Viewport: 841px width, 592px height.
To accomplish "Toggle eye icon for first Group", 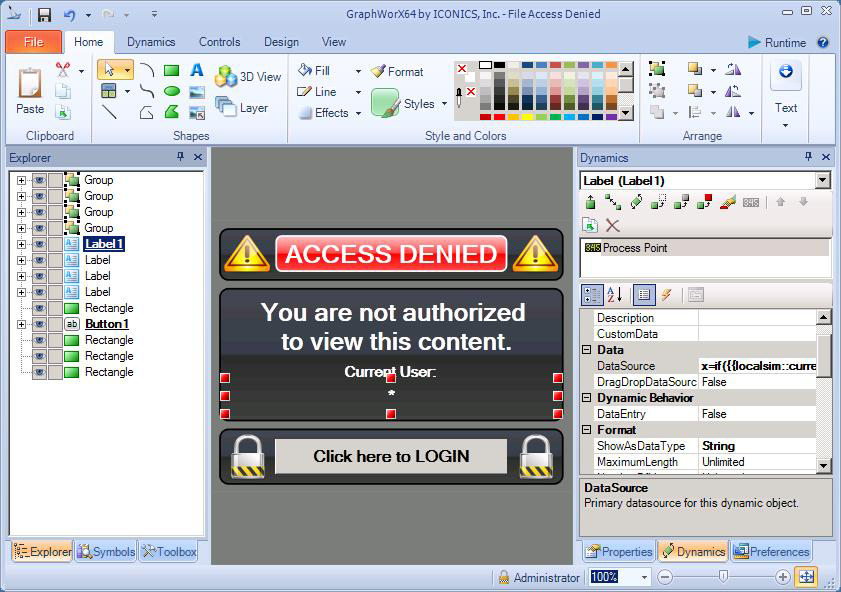I will [x=39, y=180].
